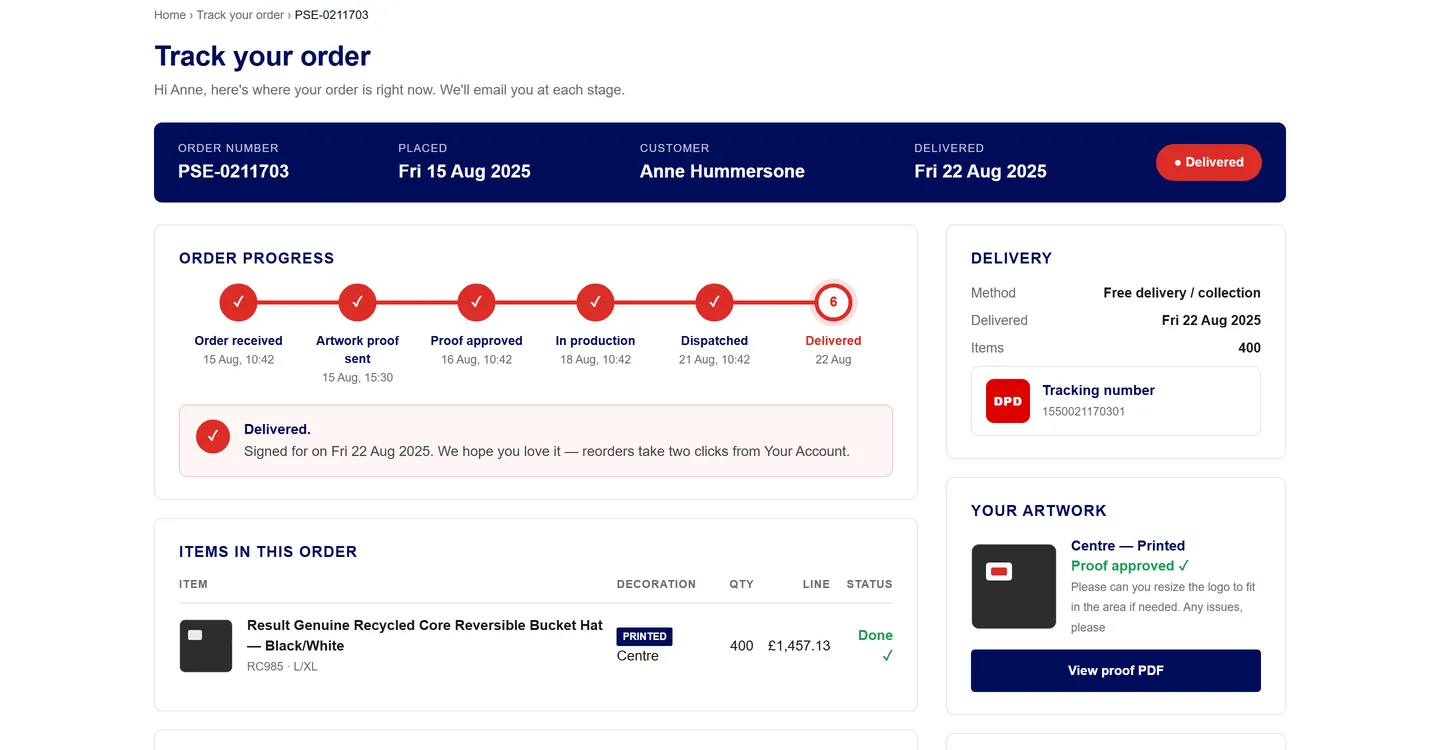Open the artwork proof thumbnail

pos(1013,586)
